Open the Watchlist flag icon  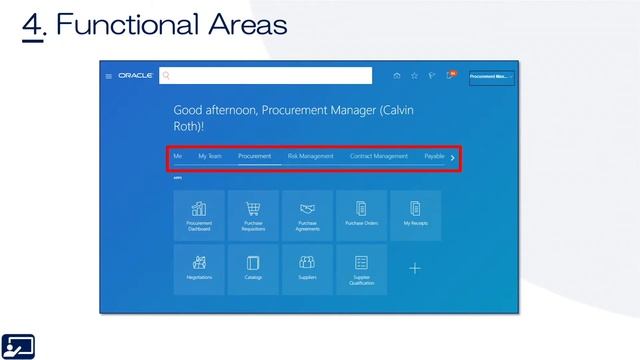[x=432, y=76]
